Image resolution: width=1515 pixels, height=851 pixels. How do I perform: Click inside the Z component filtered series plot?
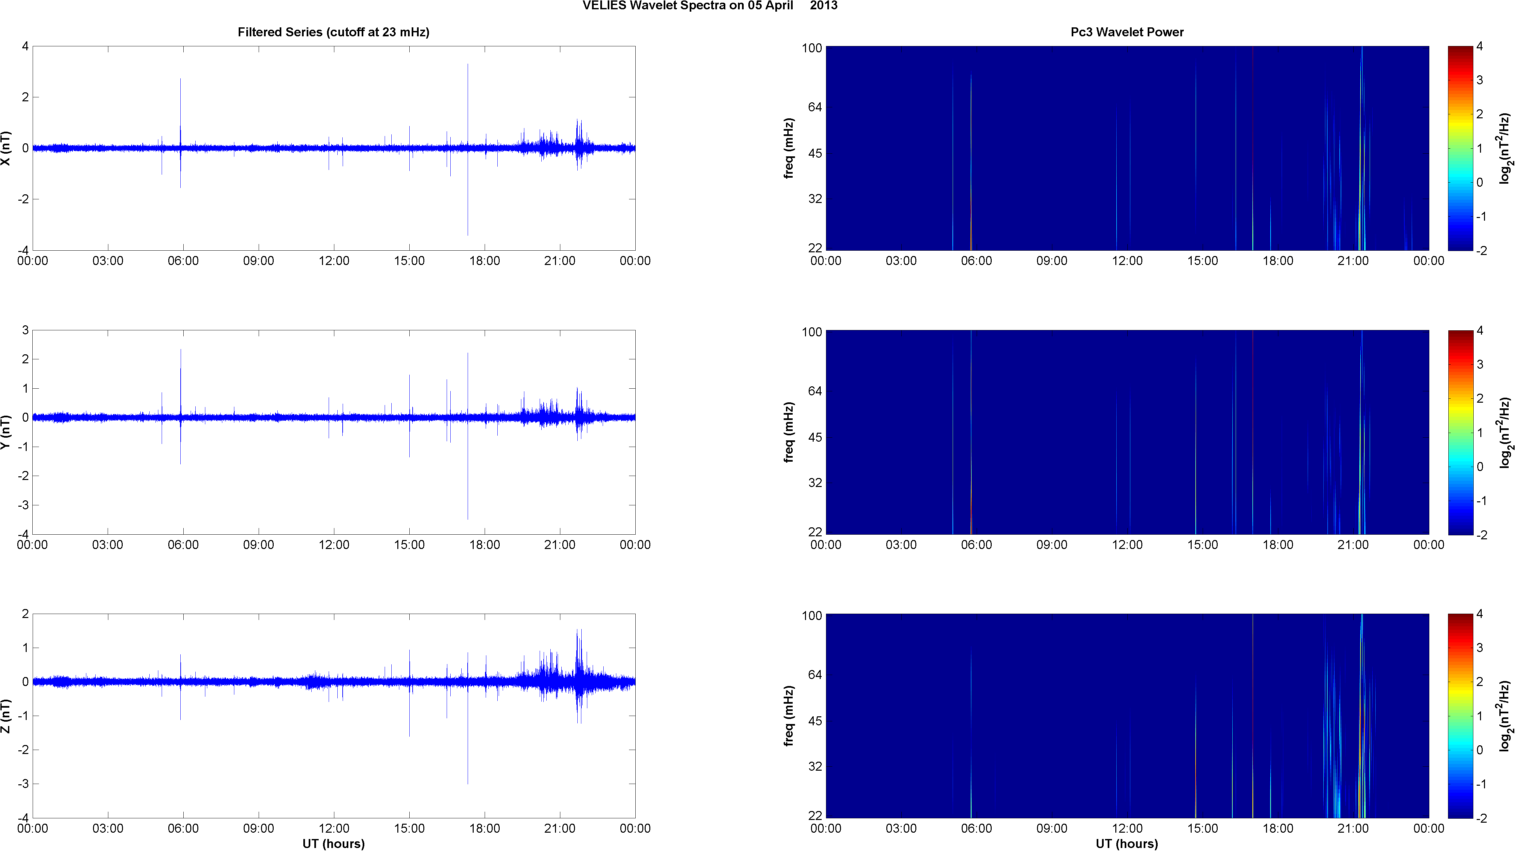334,716
